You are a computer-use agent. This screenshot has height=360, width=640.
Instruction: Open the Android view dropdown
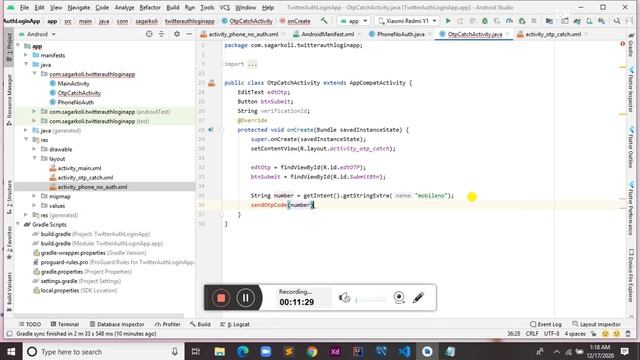point(37,34)
